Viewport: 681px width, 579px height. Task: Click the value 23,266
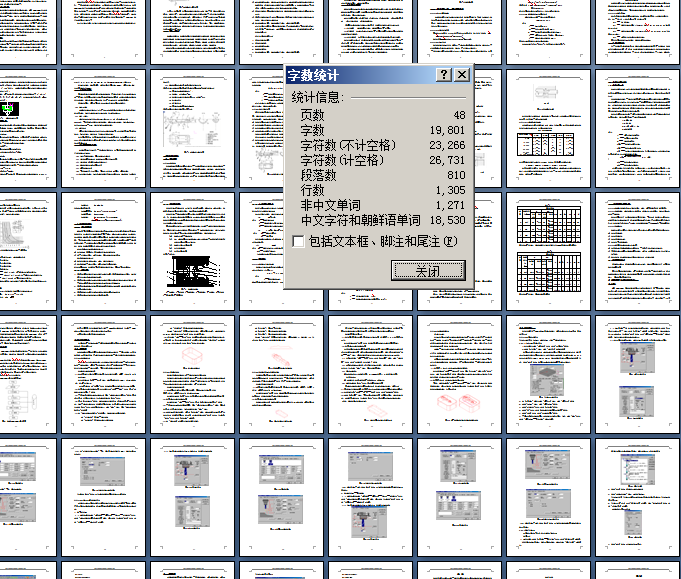447,145
